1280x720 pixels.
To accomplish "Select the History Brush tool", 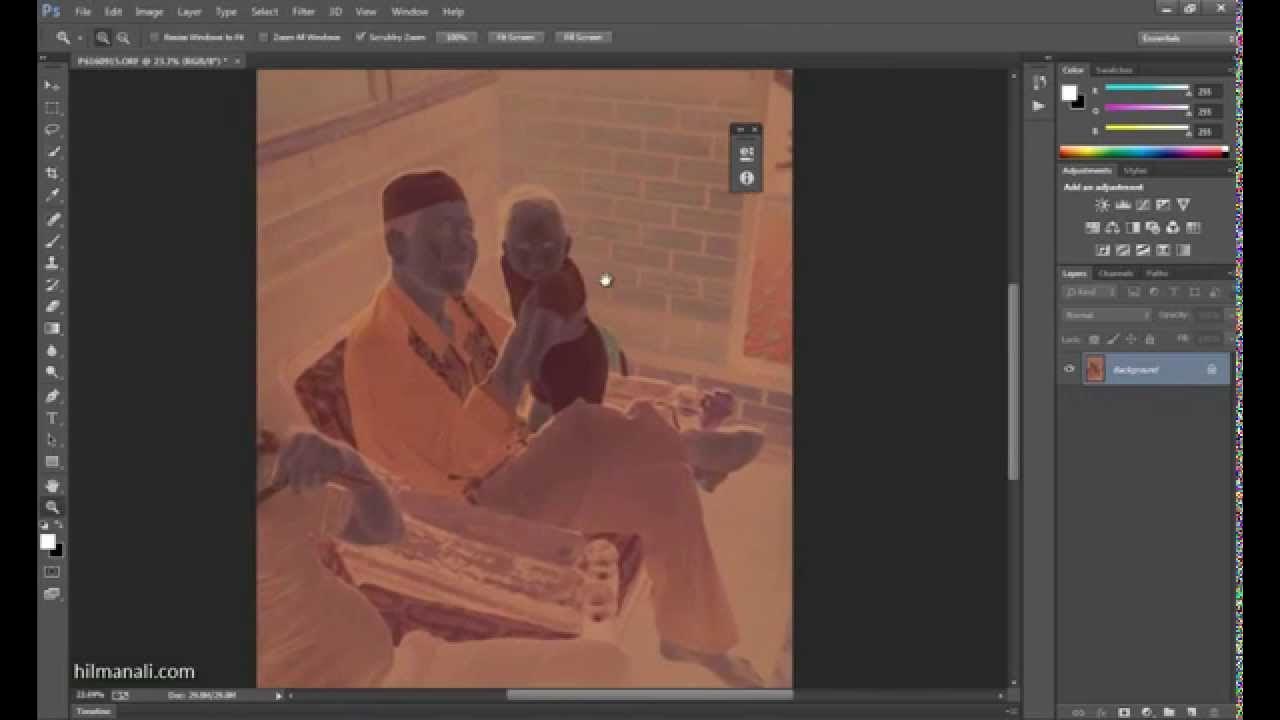I will click(52, 286).
